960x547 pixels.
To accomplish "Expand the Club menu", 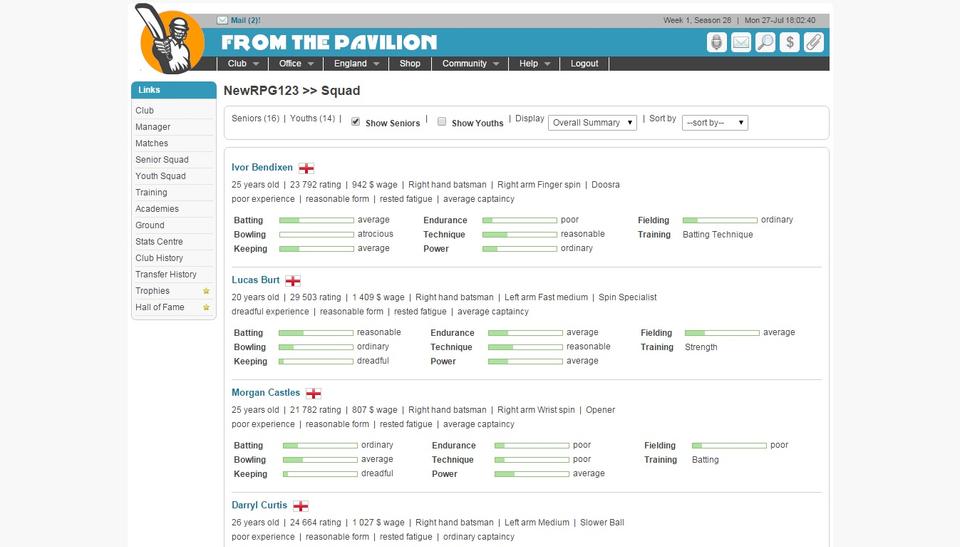I will coord(243,63).
